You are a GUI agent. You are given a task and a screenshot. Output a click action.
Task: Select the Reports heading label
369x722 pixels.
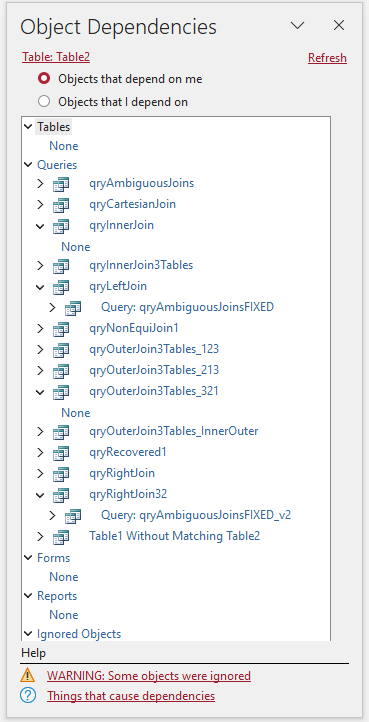pos(57,596)
